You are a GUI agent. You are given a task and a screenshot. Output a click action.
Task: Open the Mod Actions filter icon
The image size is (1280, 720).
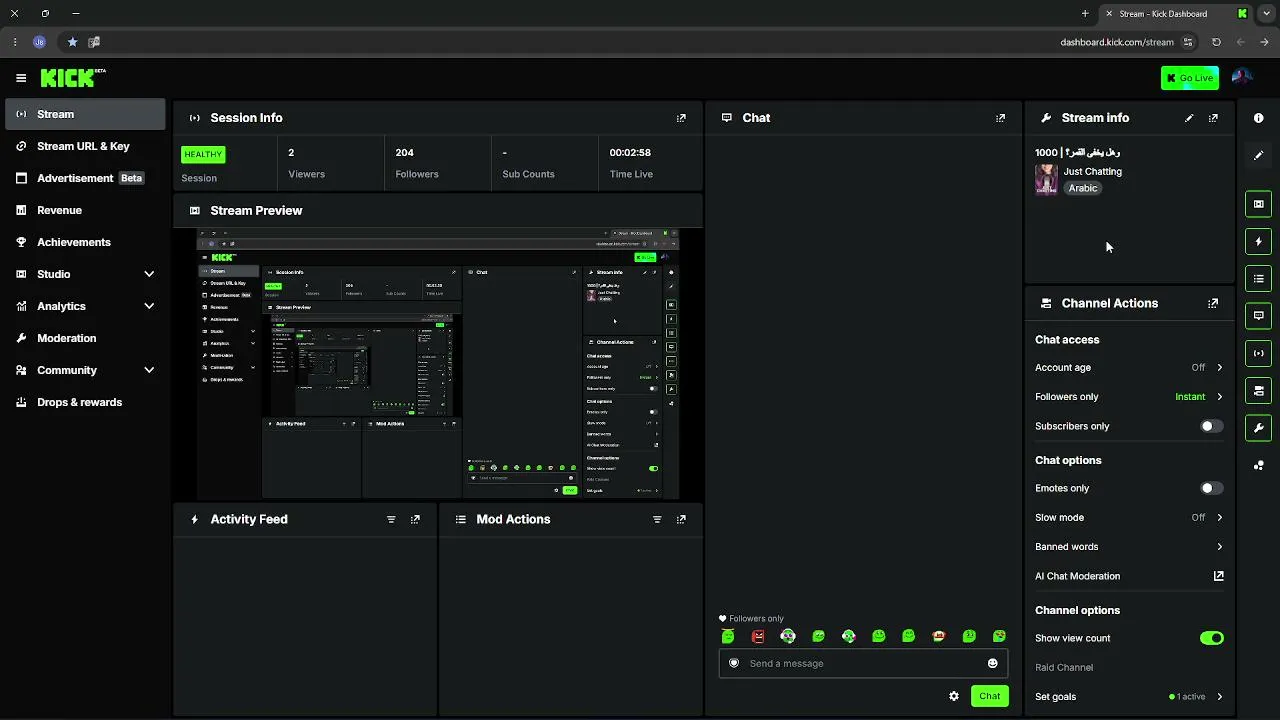[657, 519]
